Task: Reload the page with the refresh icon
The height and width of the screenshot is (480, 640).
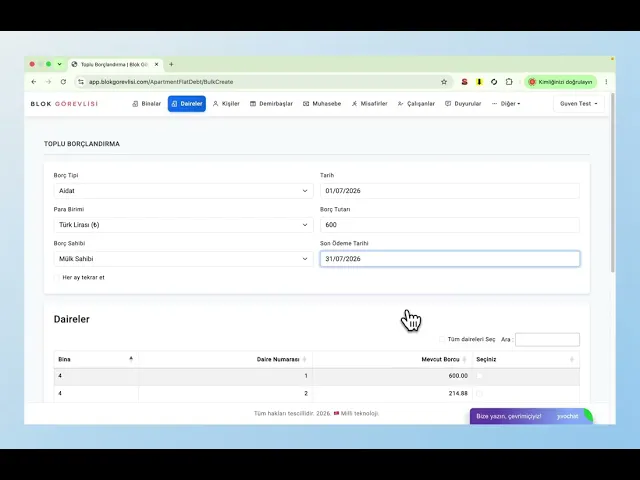Action: pyautogui.click(x=63, y=82)
